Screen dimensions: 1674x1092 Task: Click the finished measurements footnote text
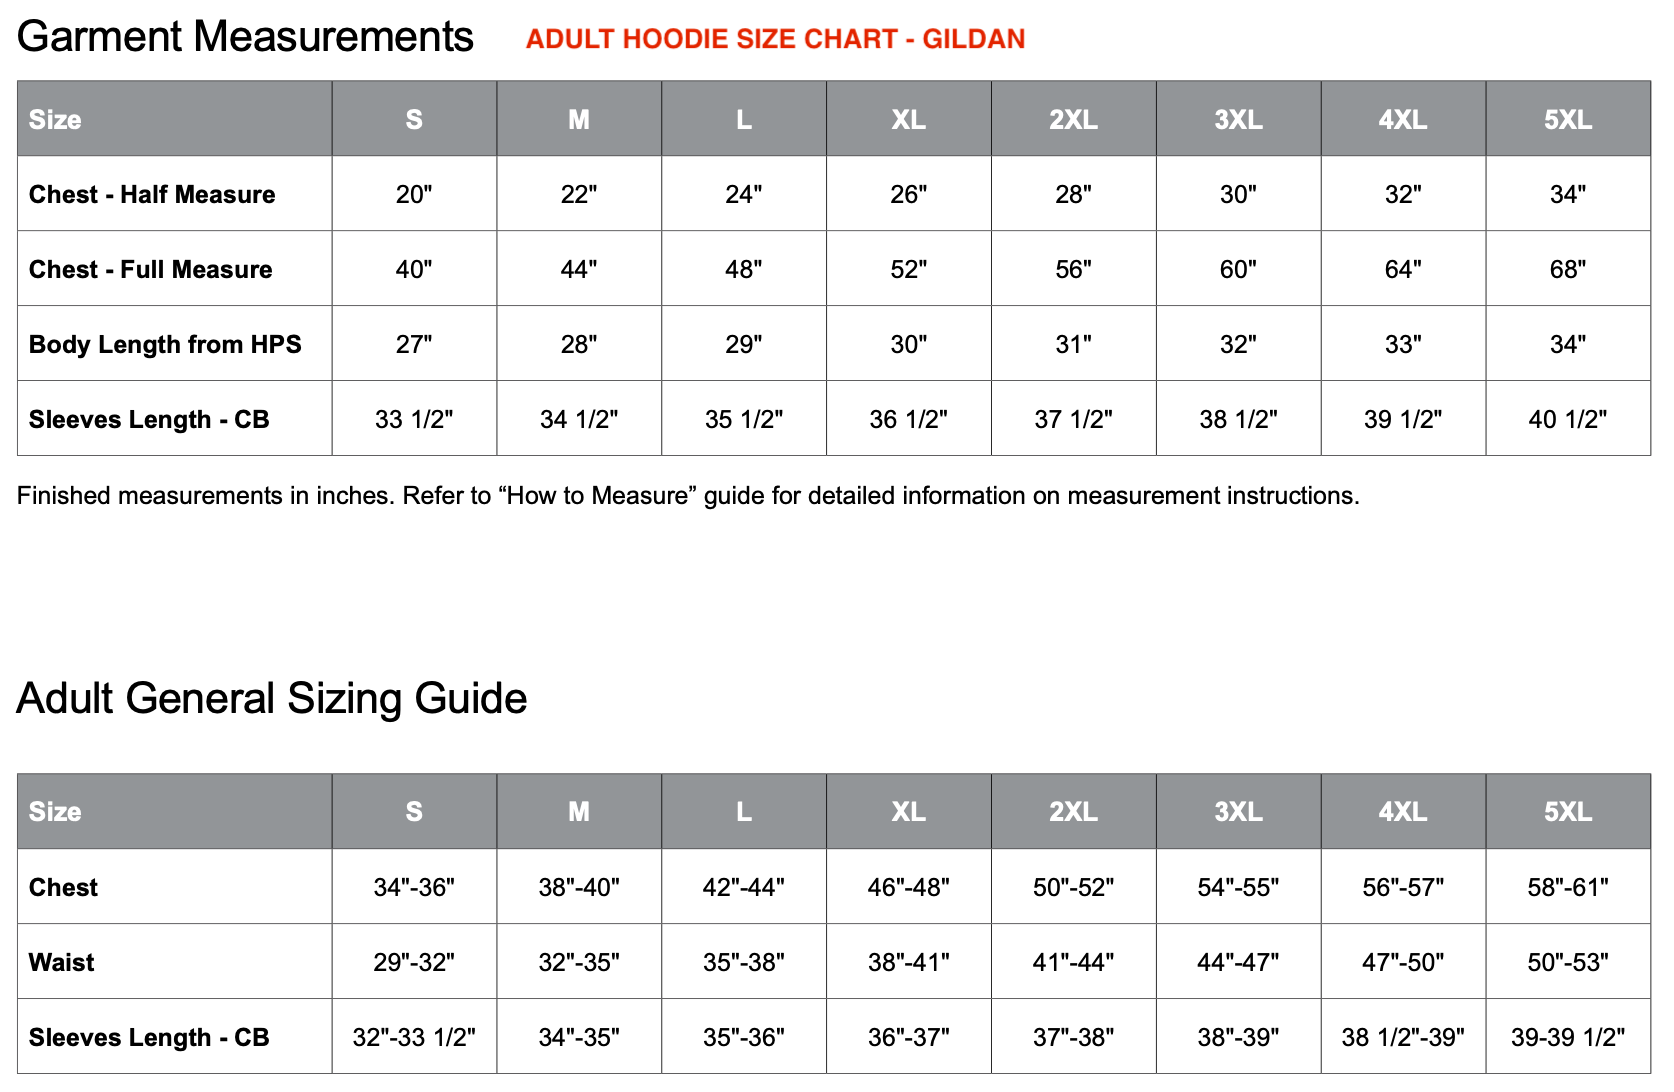(688, 496)
